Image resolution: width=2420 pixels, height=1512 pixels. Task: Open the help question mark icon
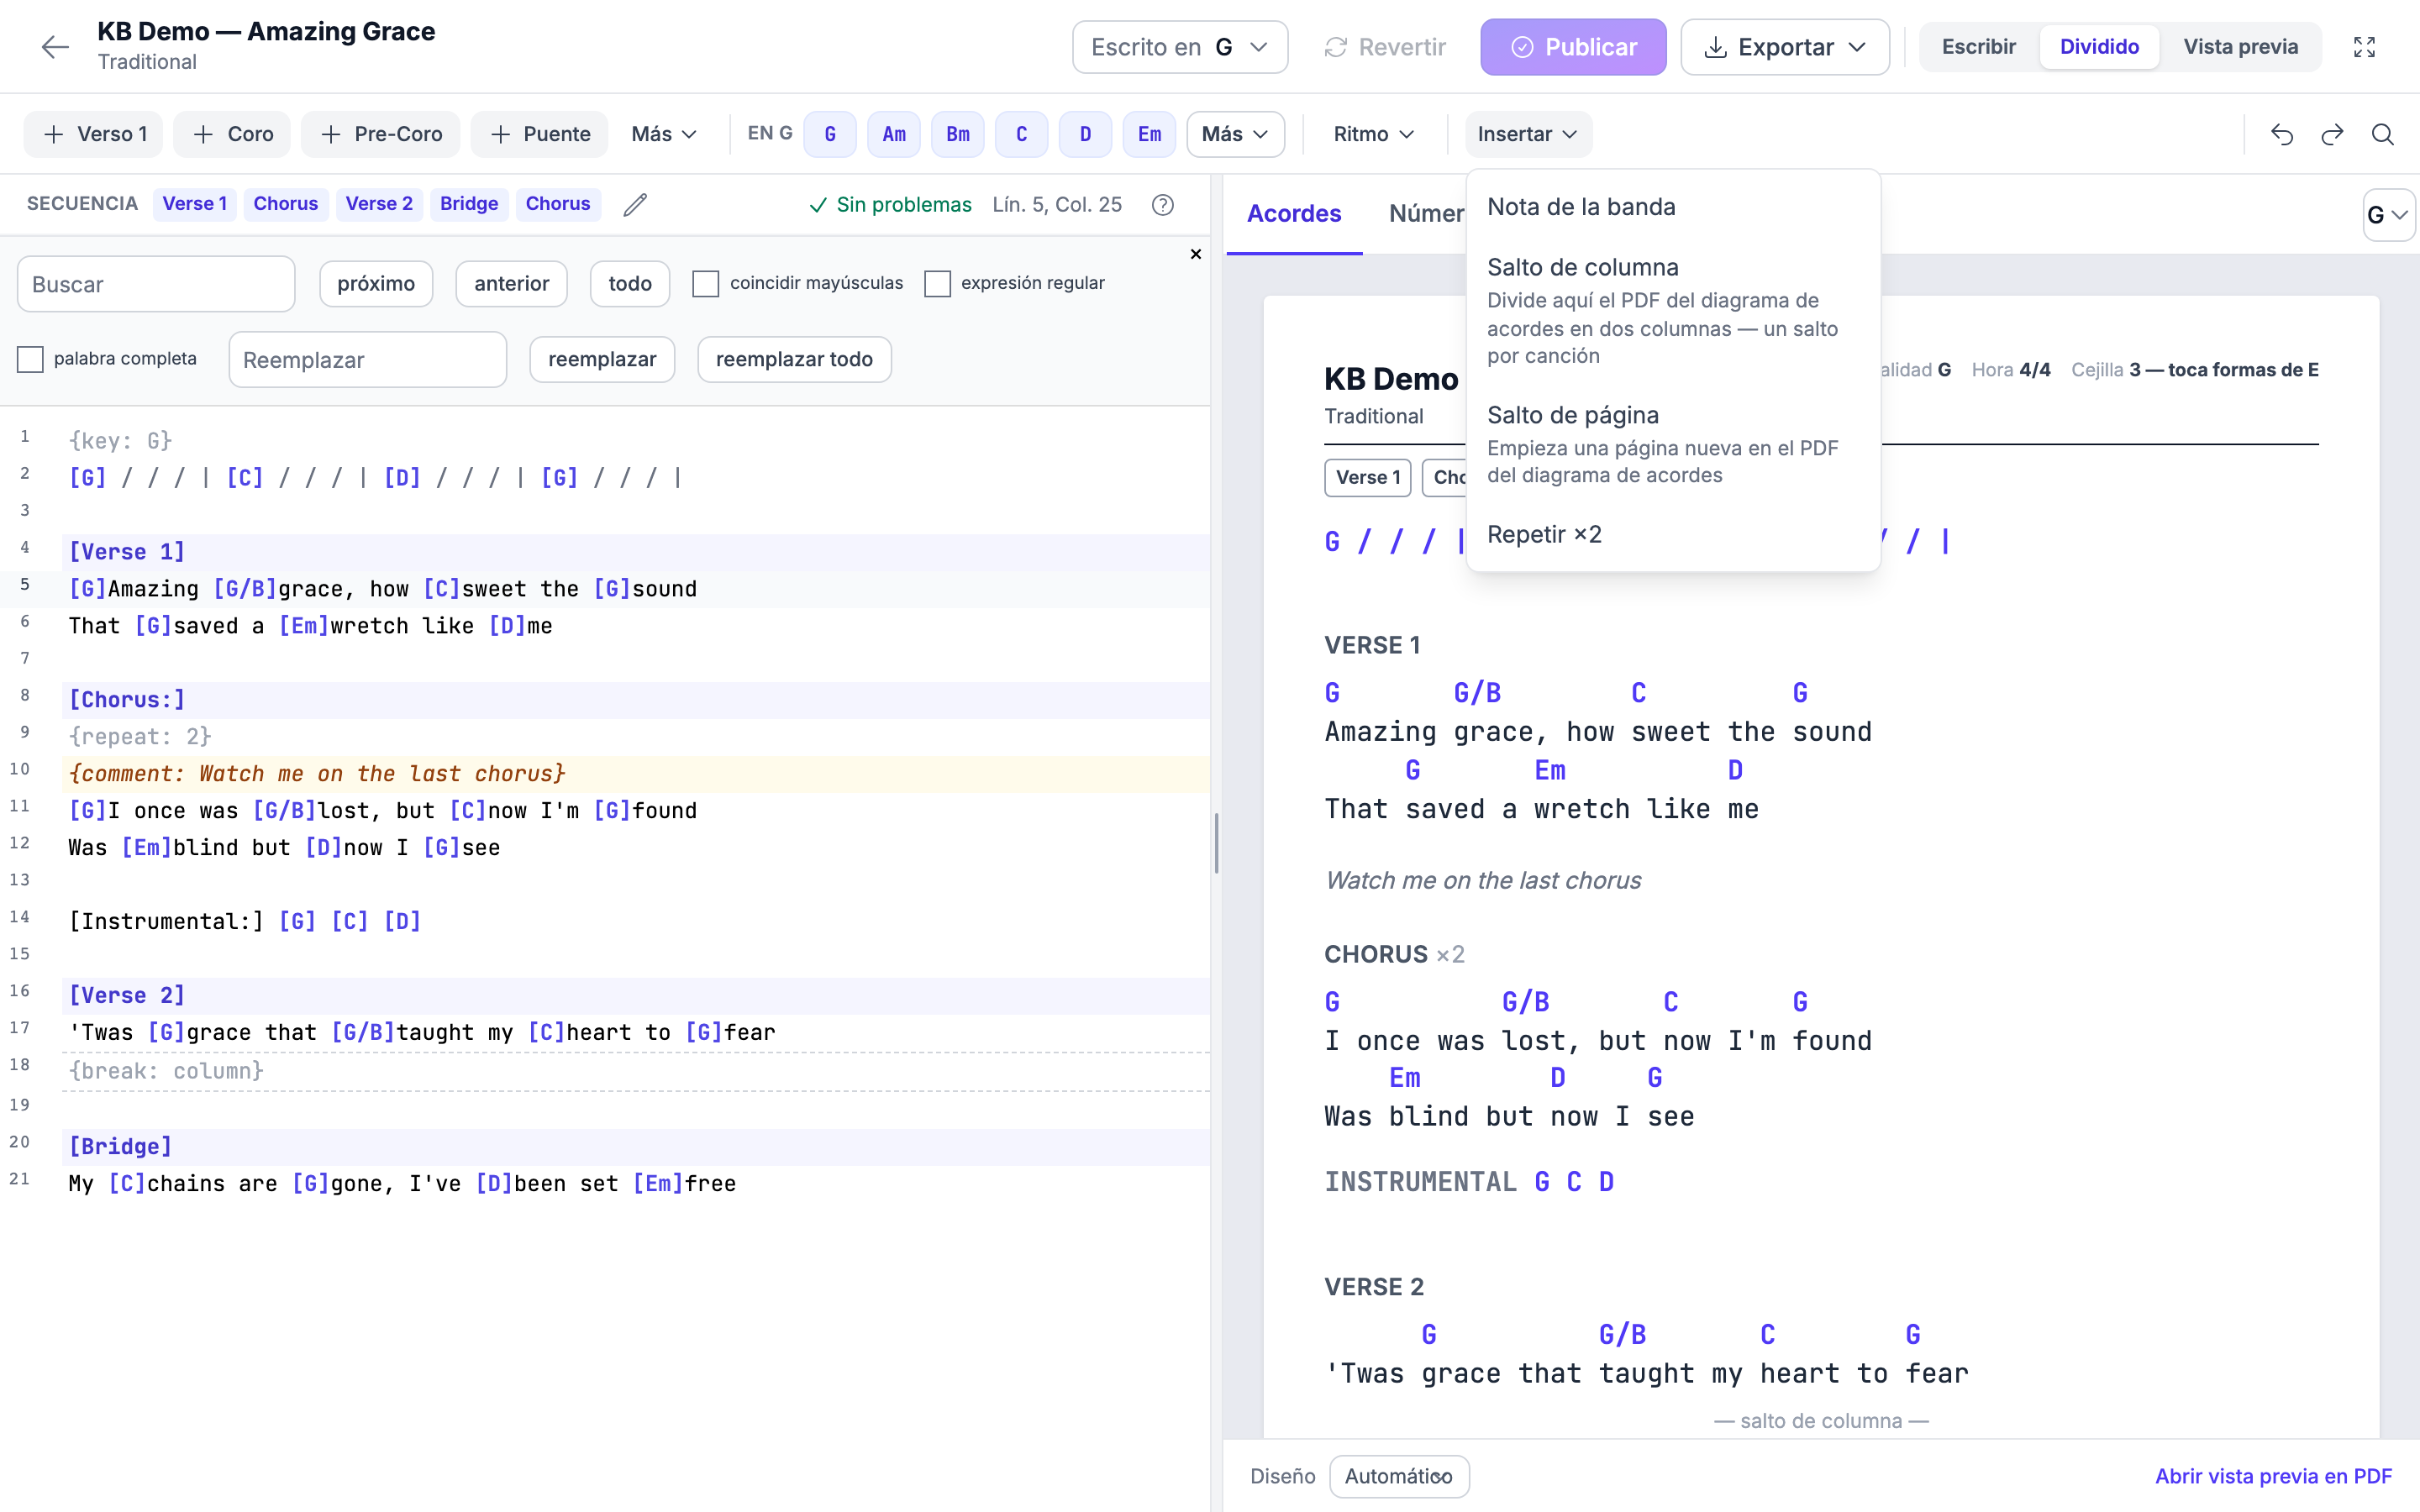click(x=1162, y=204)
